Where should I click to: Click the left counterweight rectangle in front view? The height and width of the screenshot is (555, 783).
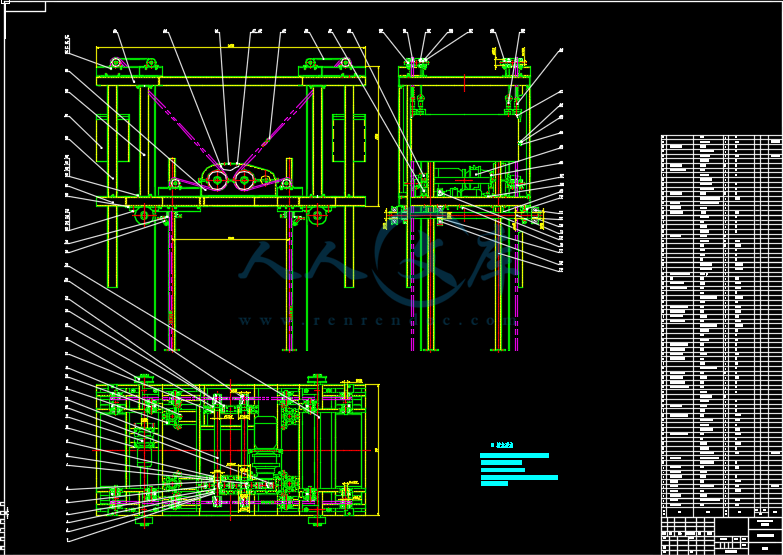113,138
